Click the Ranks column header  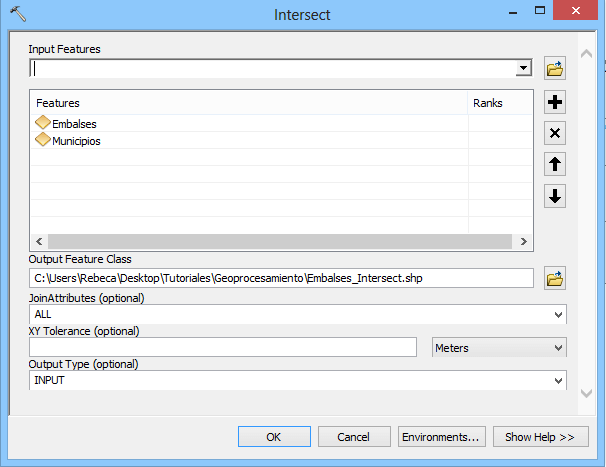click(488, 103)
